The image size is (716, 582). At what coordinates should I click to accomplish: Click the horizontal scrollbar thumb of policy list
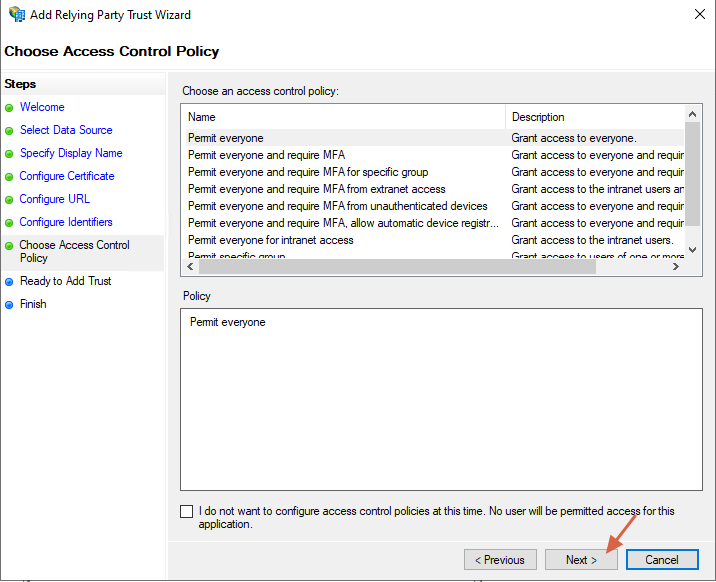tap(397, 267)
